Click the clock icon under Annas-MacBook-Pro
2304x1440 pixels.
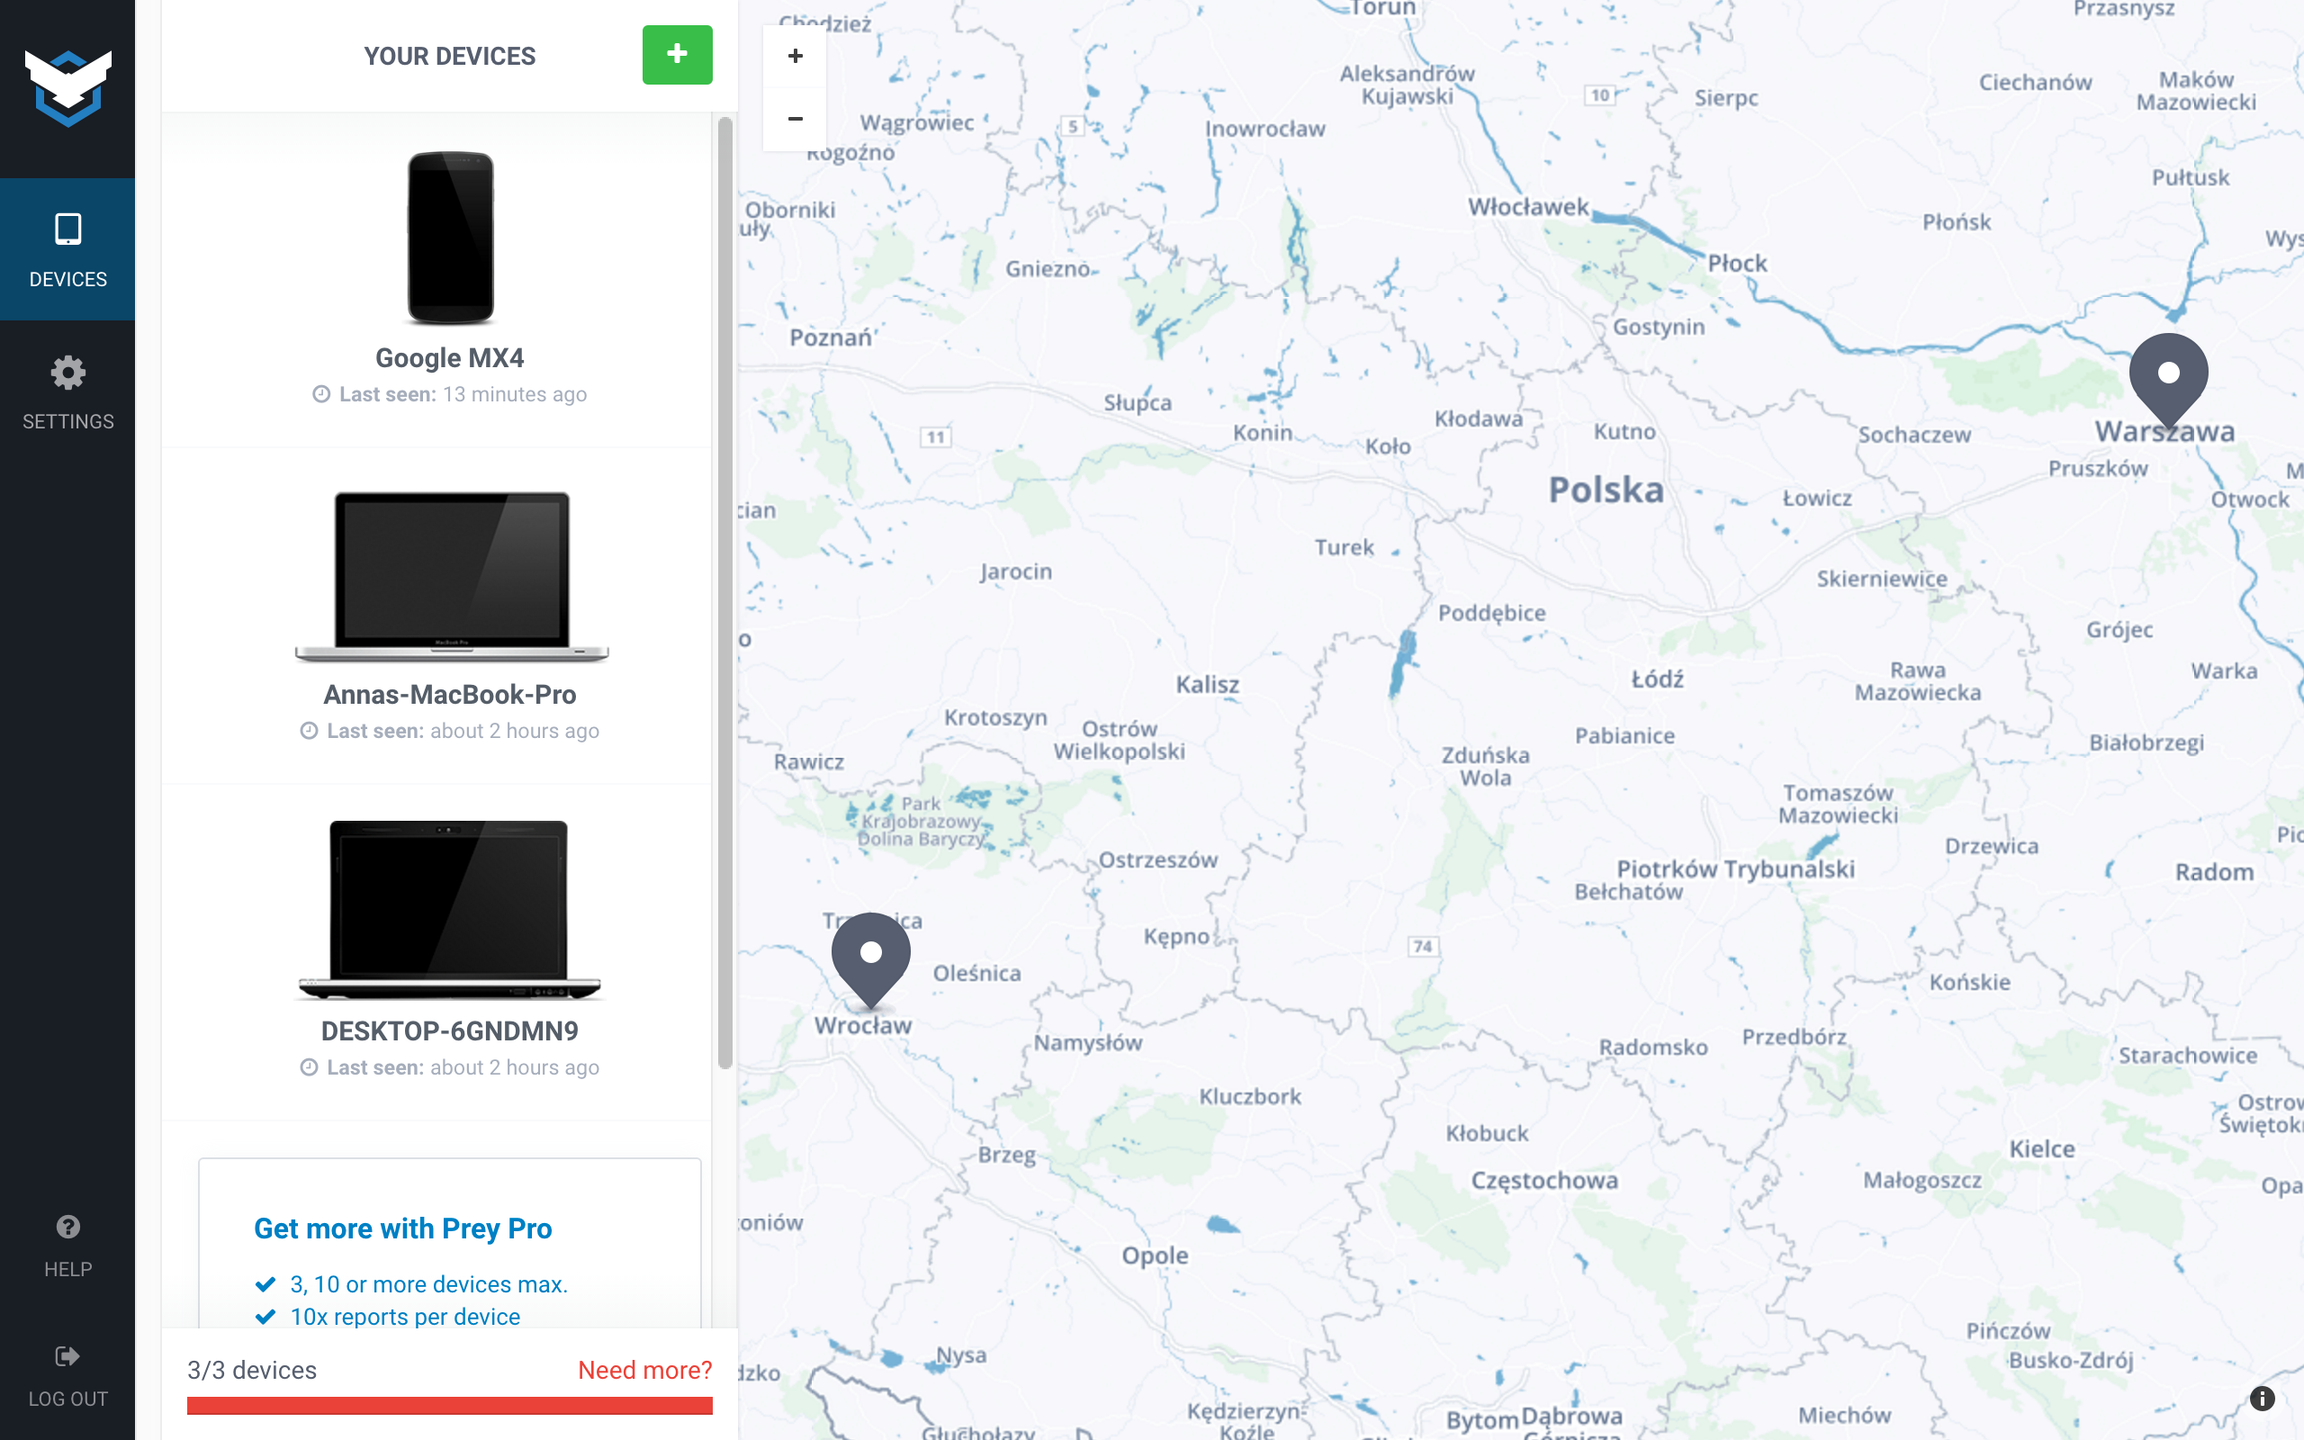(x=309, y=731)
